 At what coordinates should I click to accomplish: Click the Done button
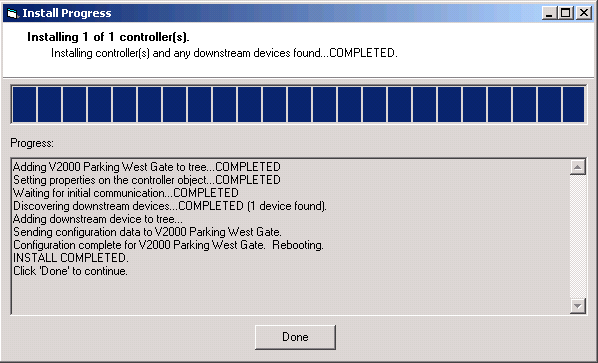coord(295,337)
